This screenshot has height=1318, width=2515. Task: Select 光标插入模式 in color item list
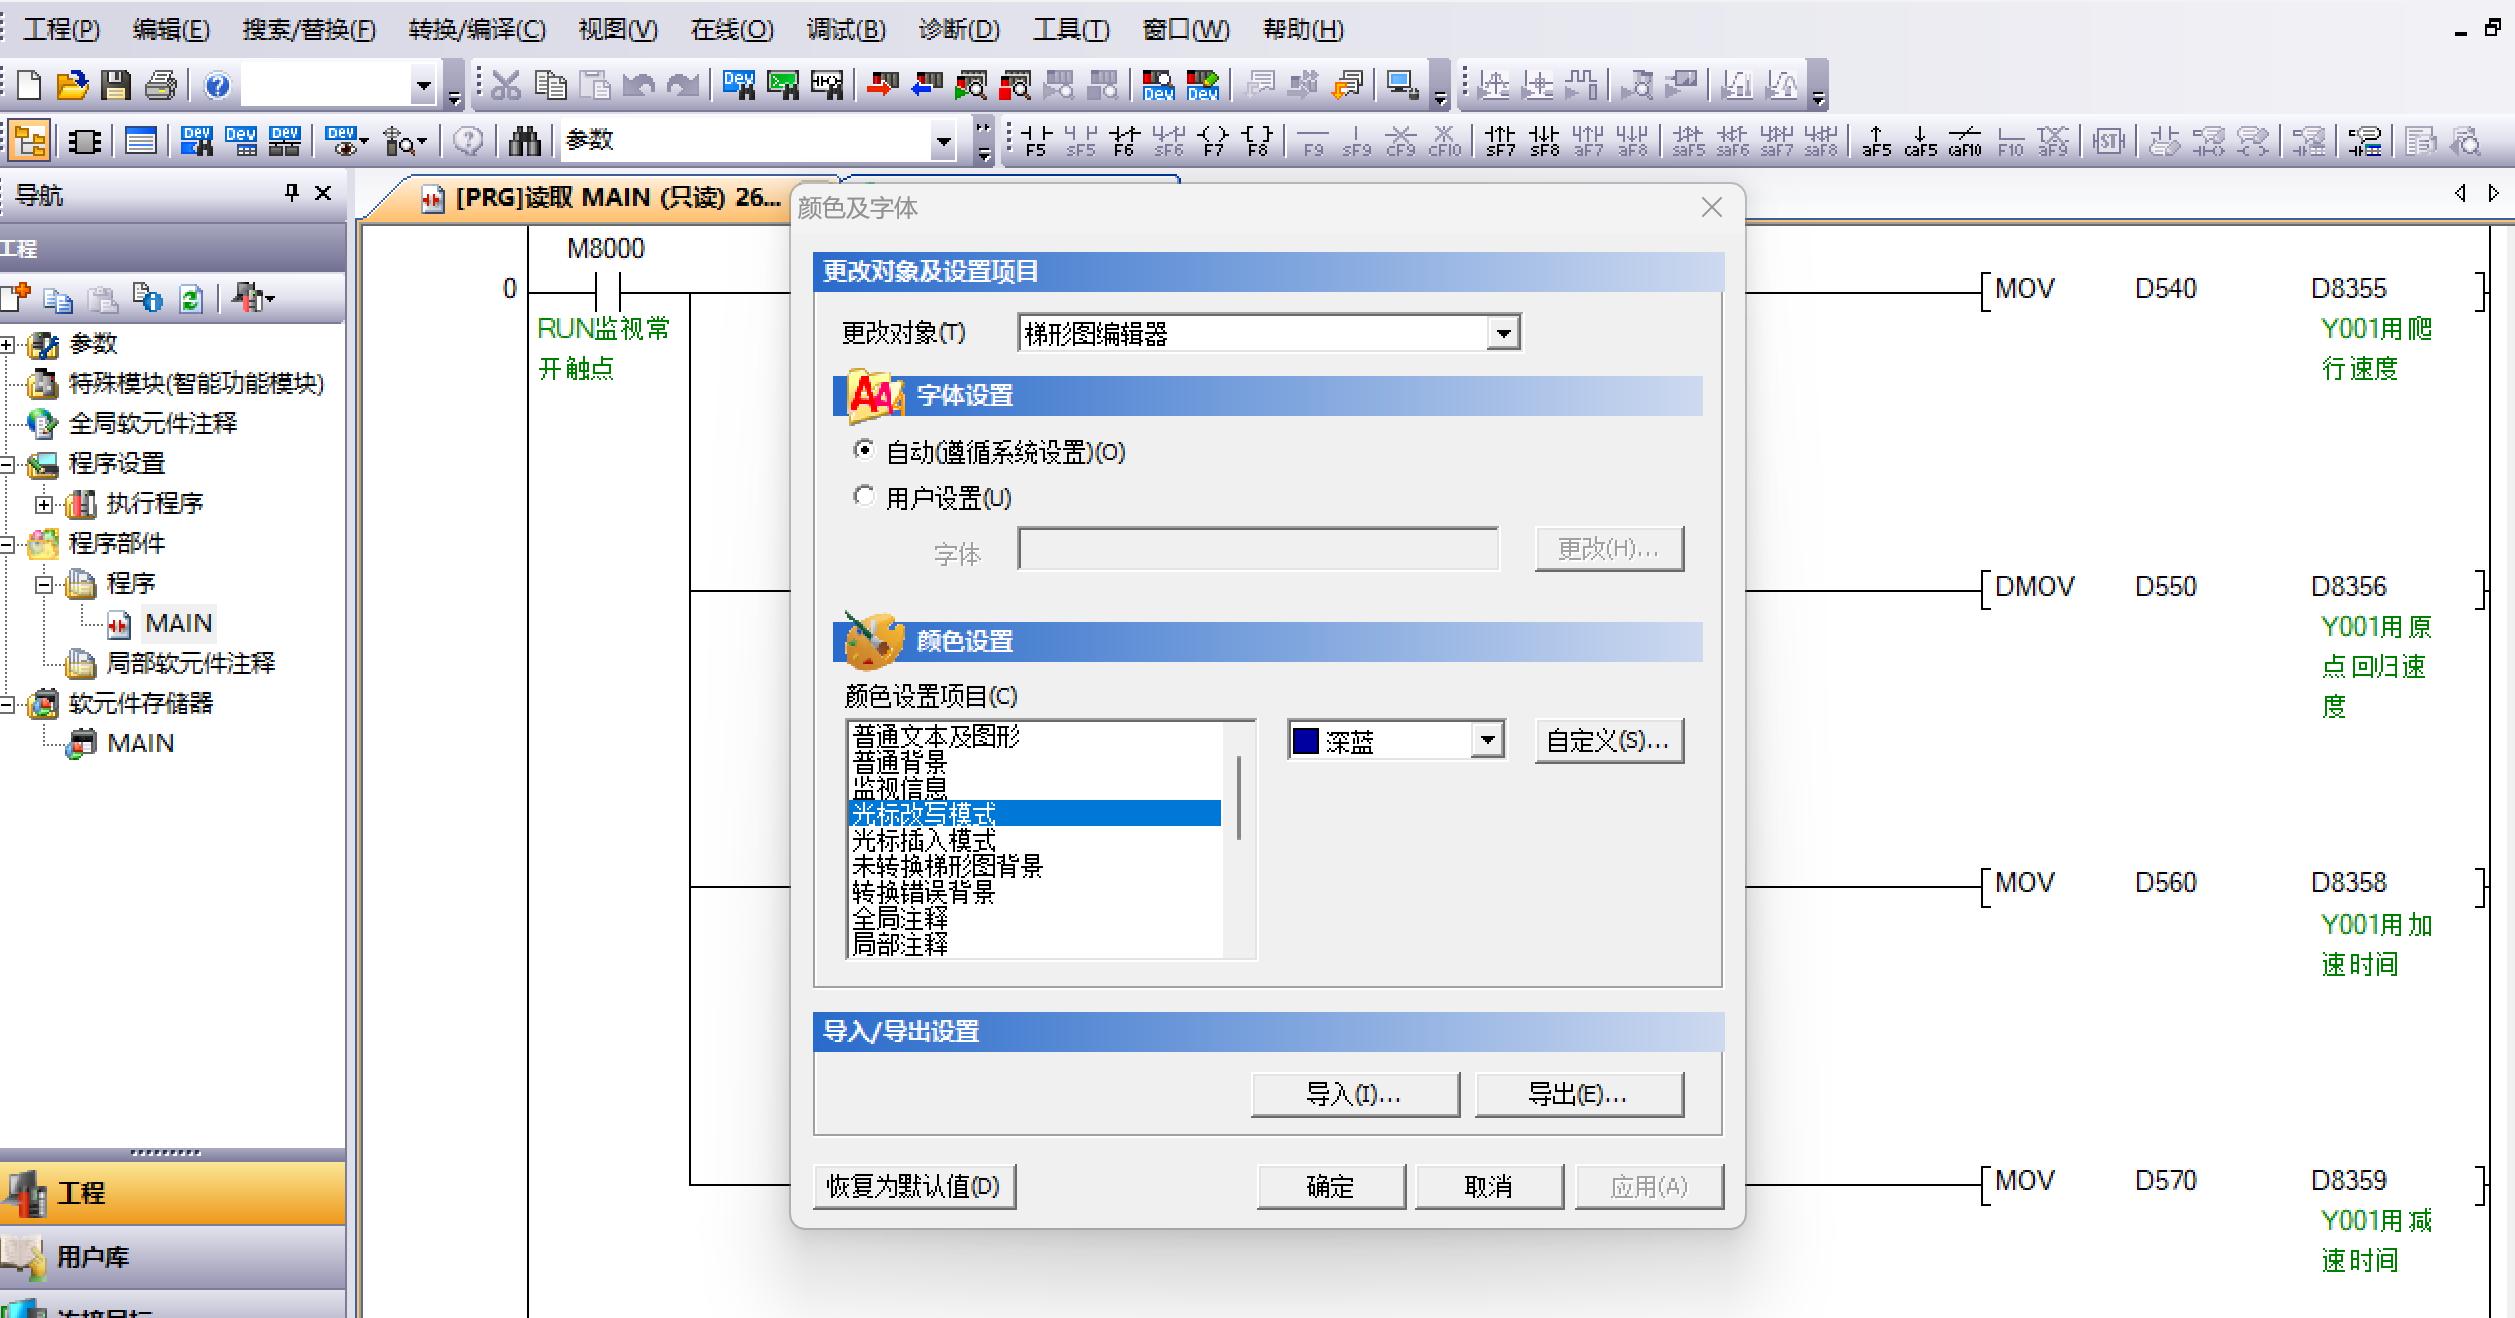924,840
